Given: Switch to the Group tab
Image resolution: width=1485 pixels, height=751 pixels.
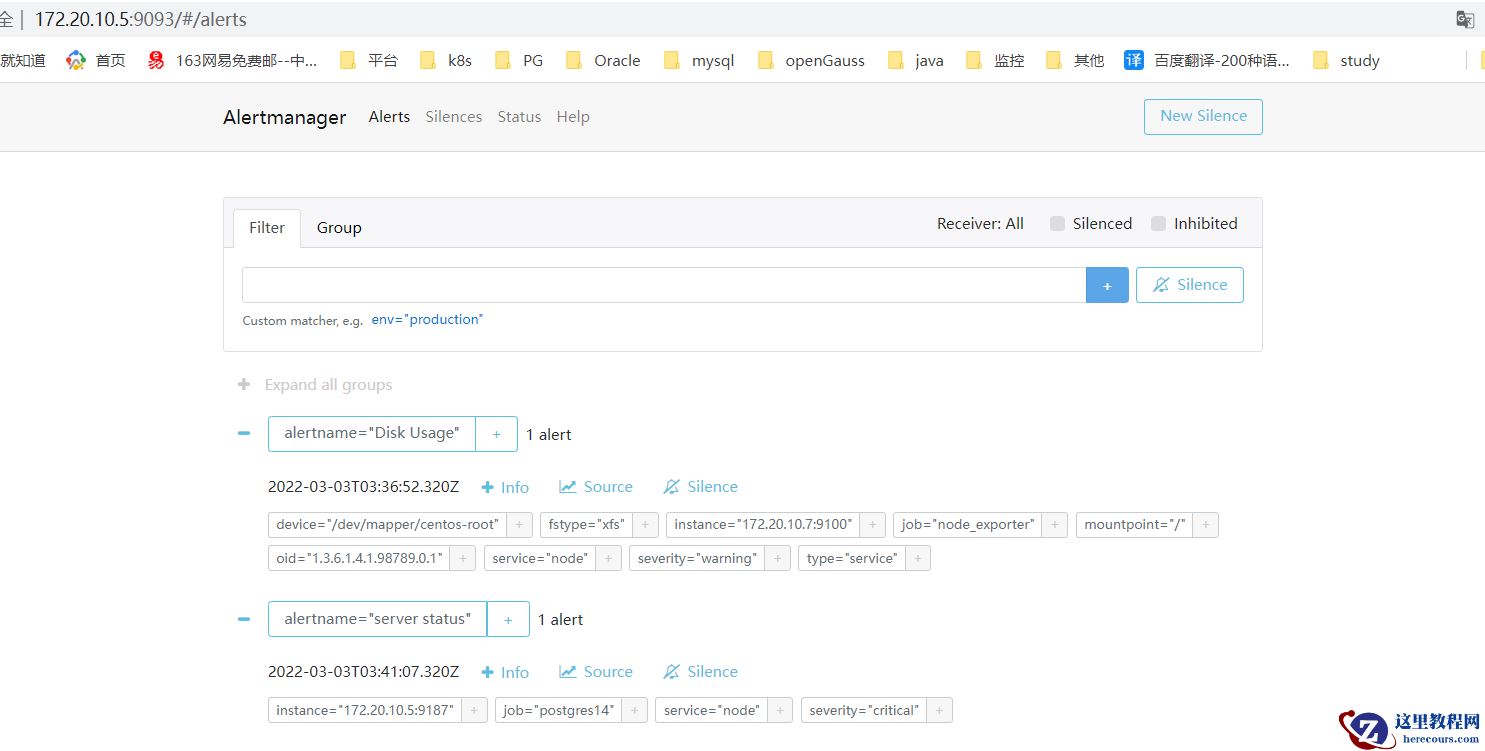Looking at the screenshot, I should coord(339,228).
